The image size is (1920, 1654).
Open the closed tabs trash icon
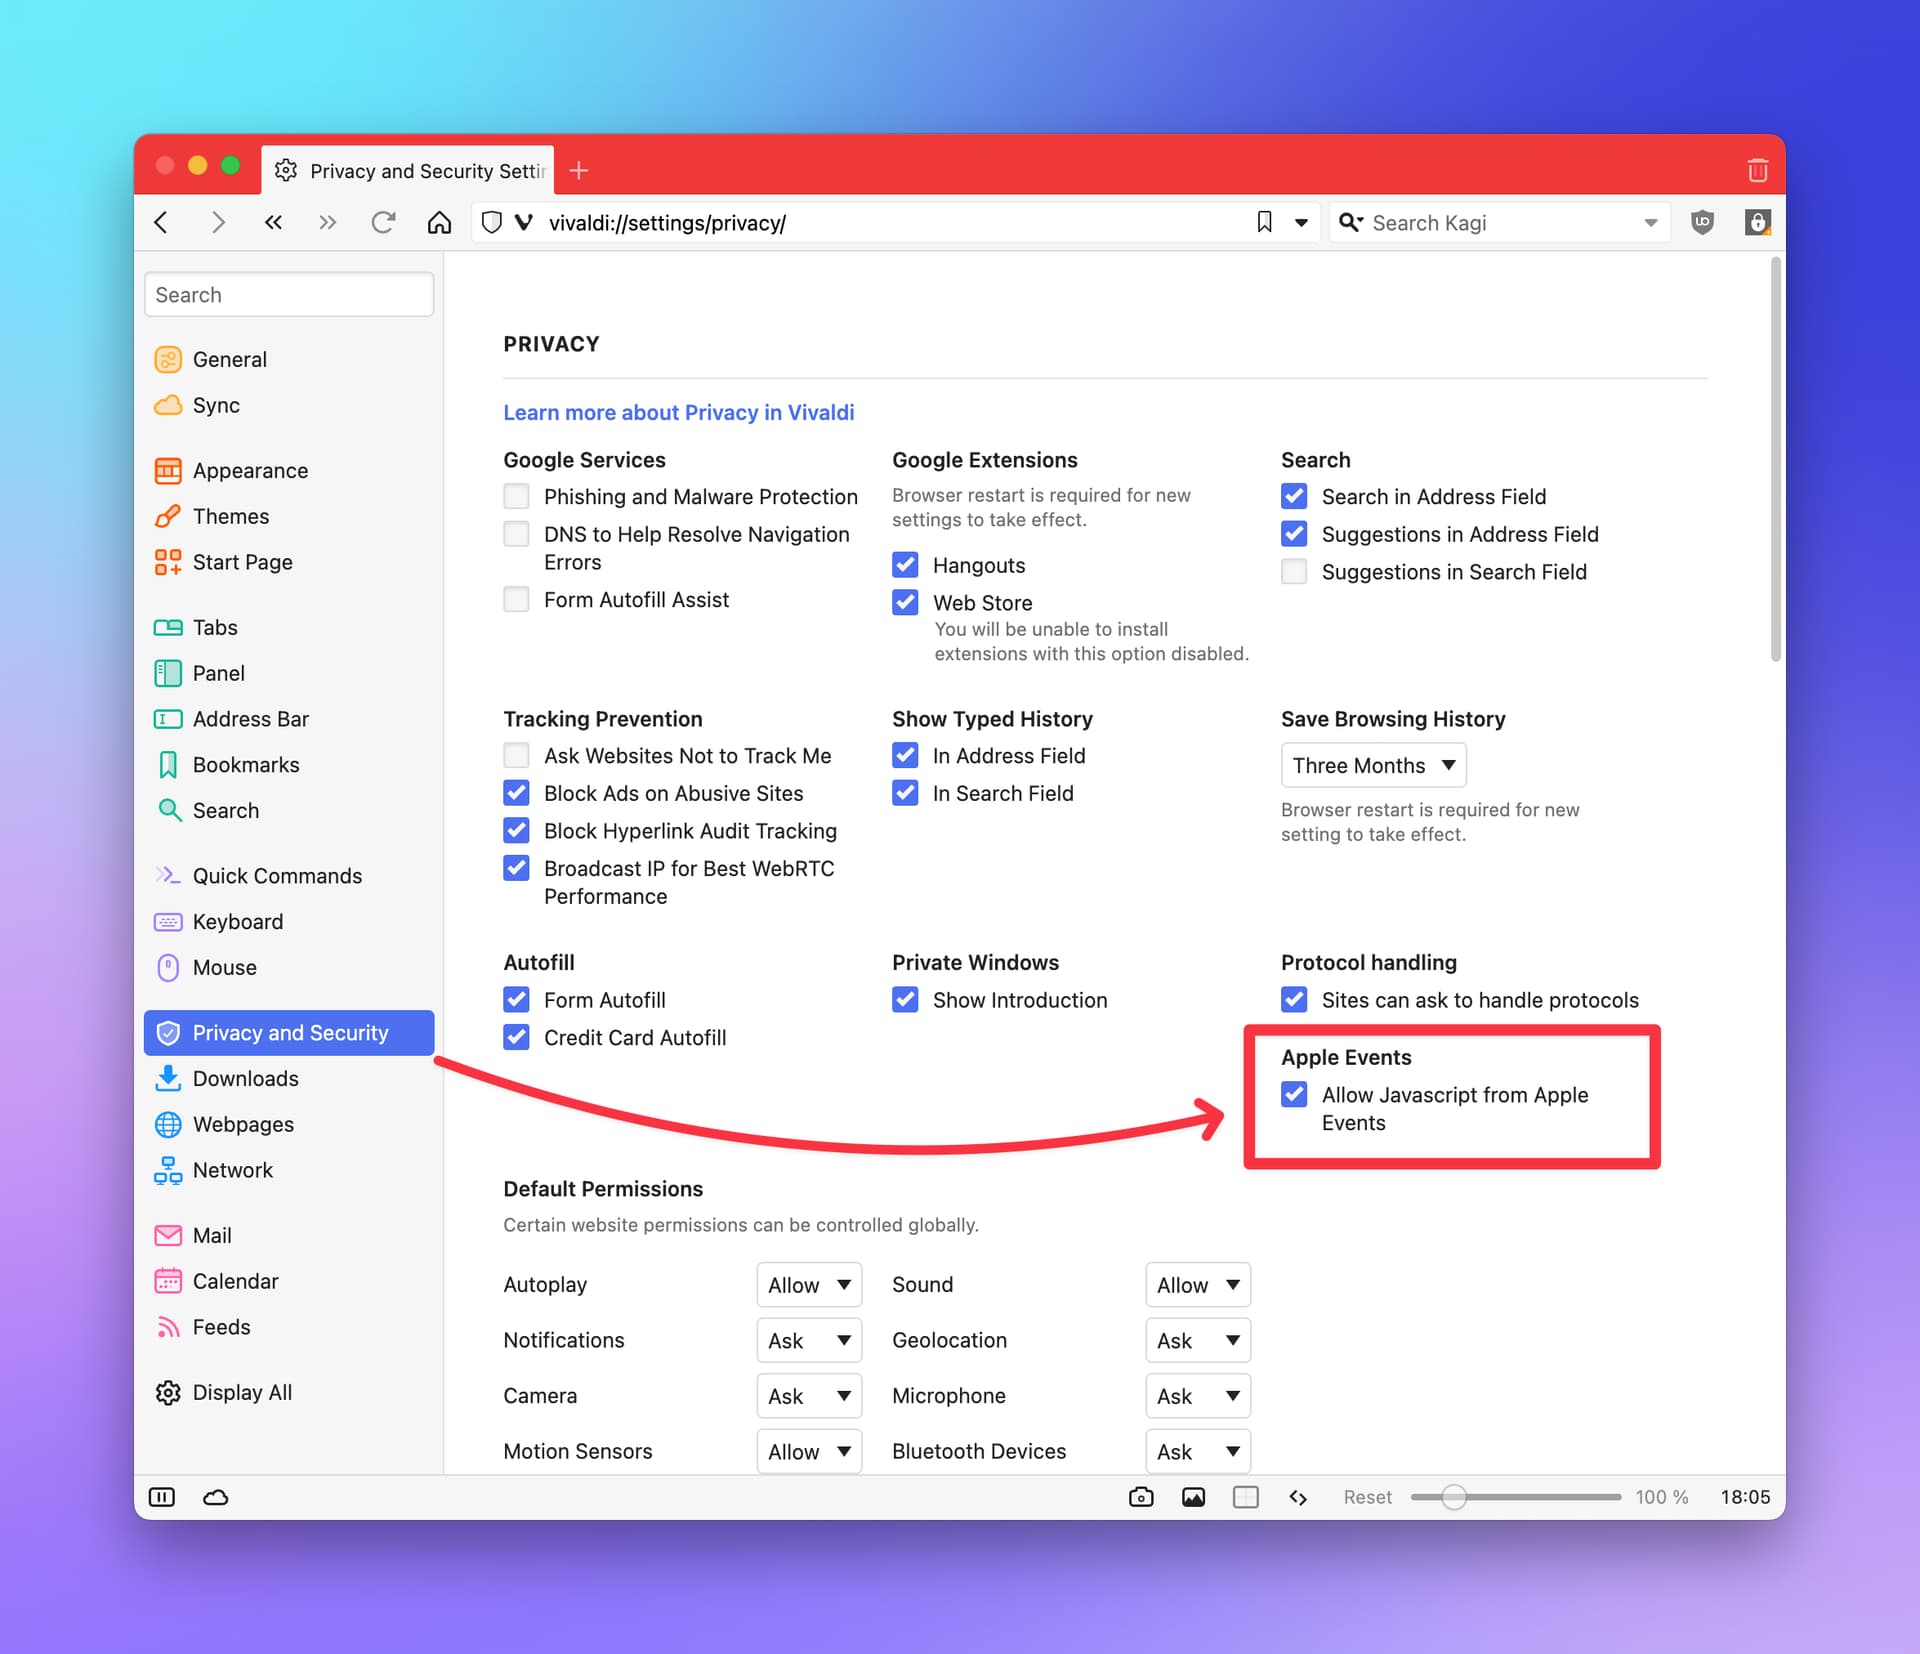pos(1757,170)
